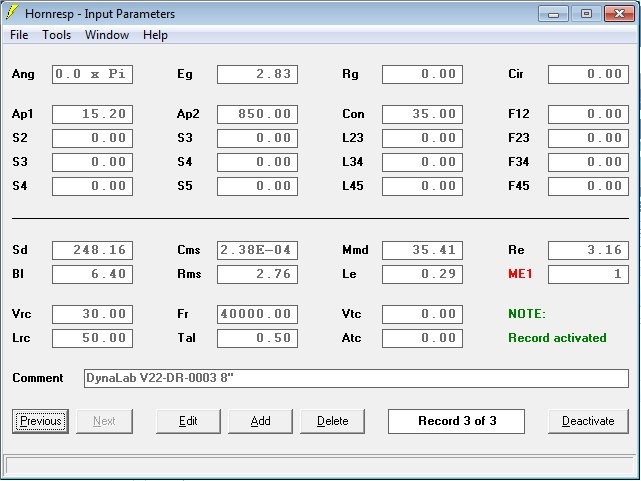
Task: Deactivate the current record
Action: pos(588,421)
